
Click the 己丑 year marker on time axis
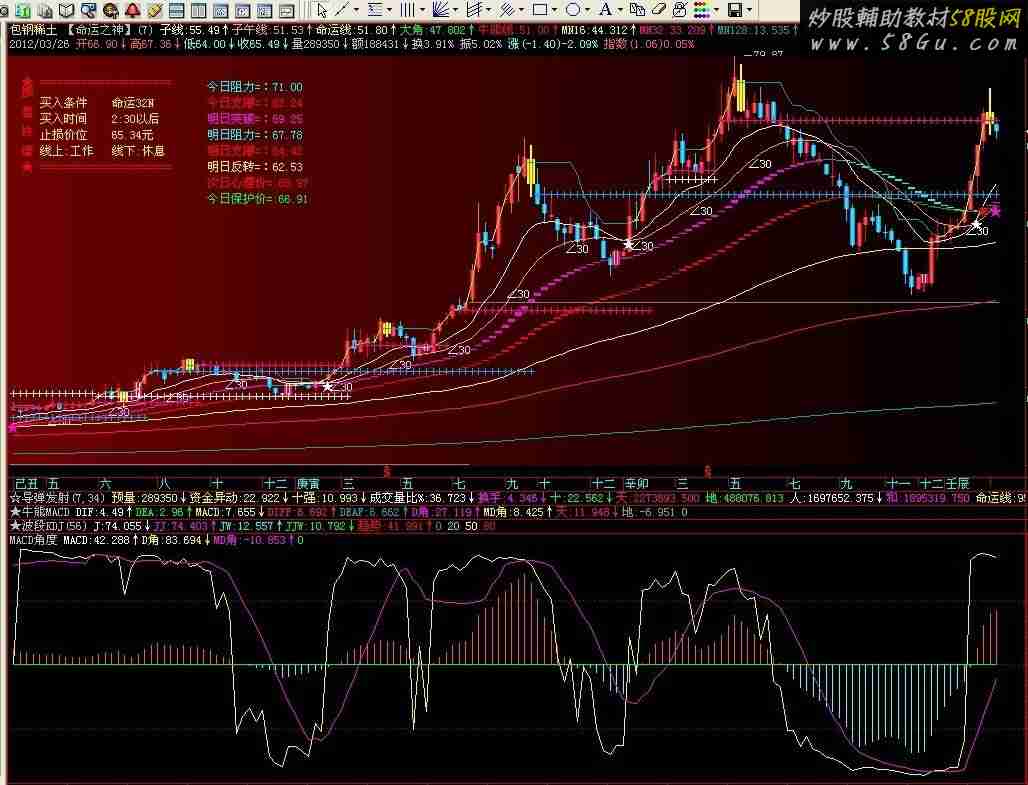click(26, 484)
